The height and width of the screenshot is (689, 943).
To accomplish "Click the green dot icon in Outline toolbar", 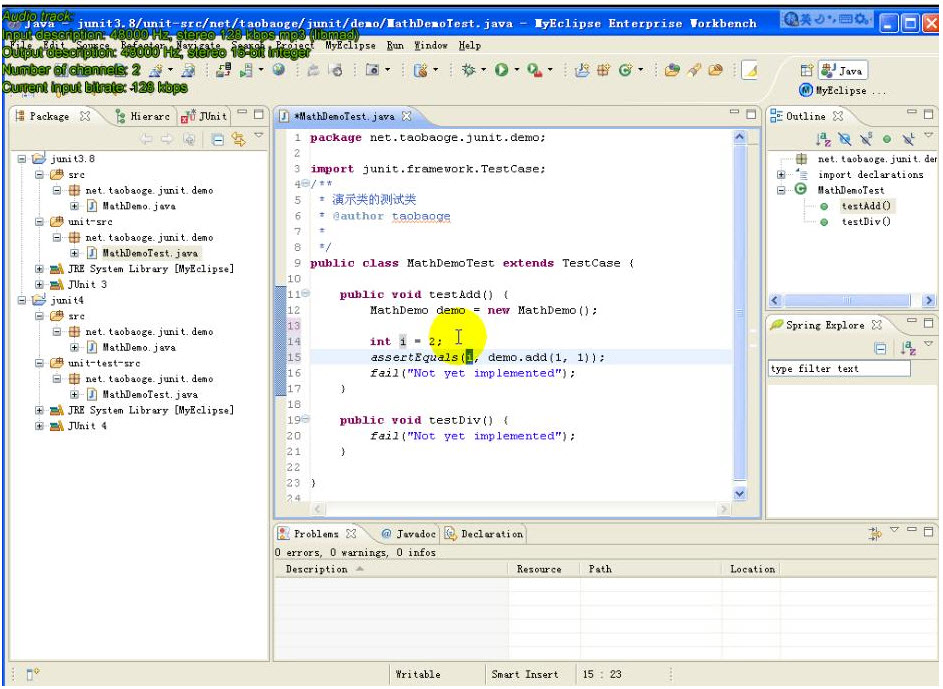I will pyautogui.click(x=886, y=140).
